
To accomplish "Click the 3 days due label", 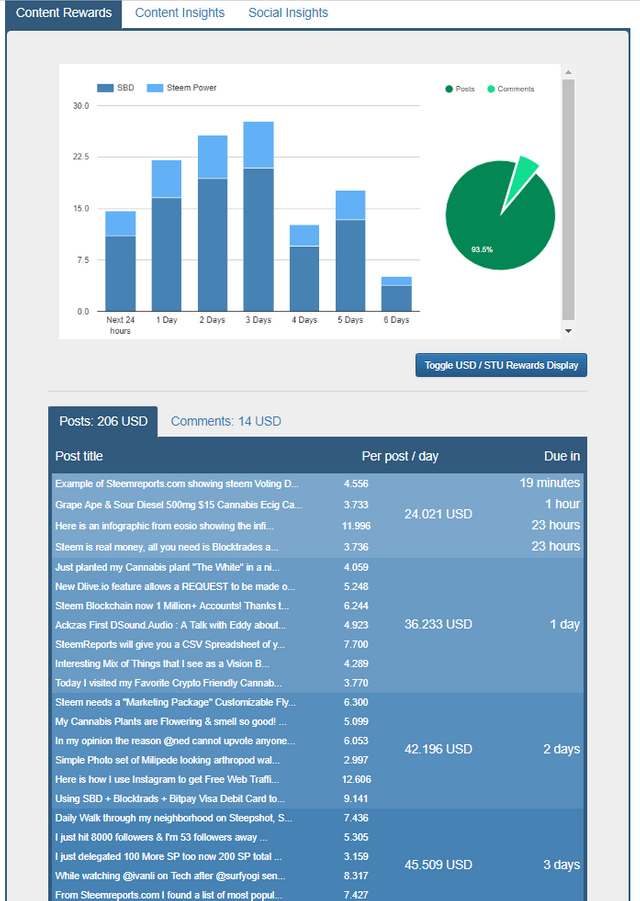I will [x=561, y=865].
